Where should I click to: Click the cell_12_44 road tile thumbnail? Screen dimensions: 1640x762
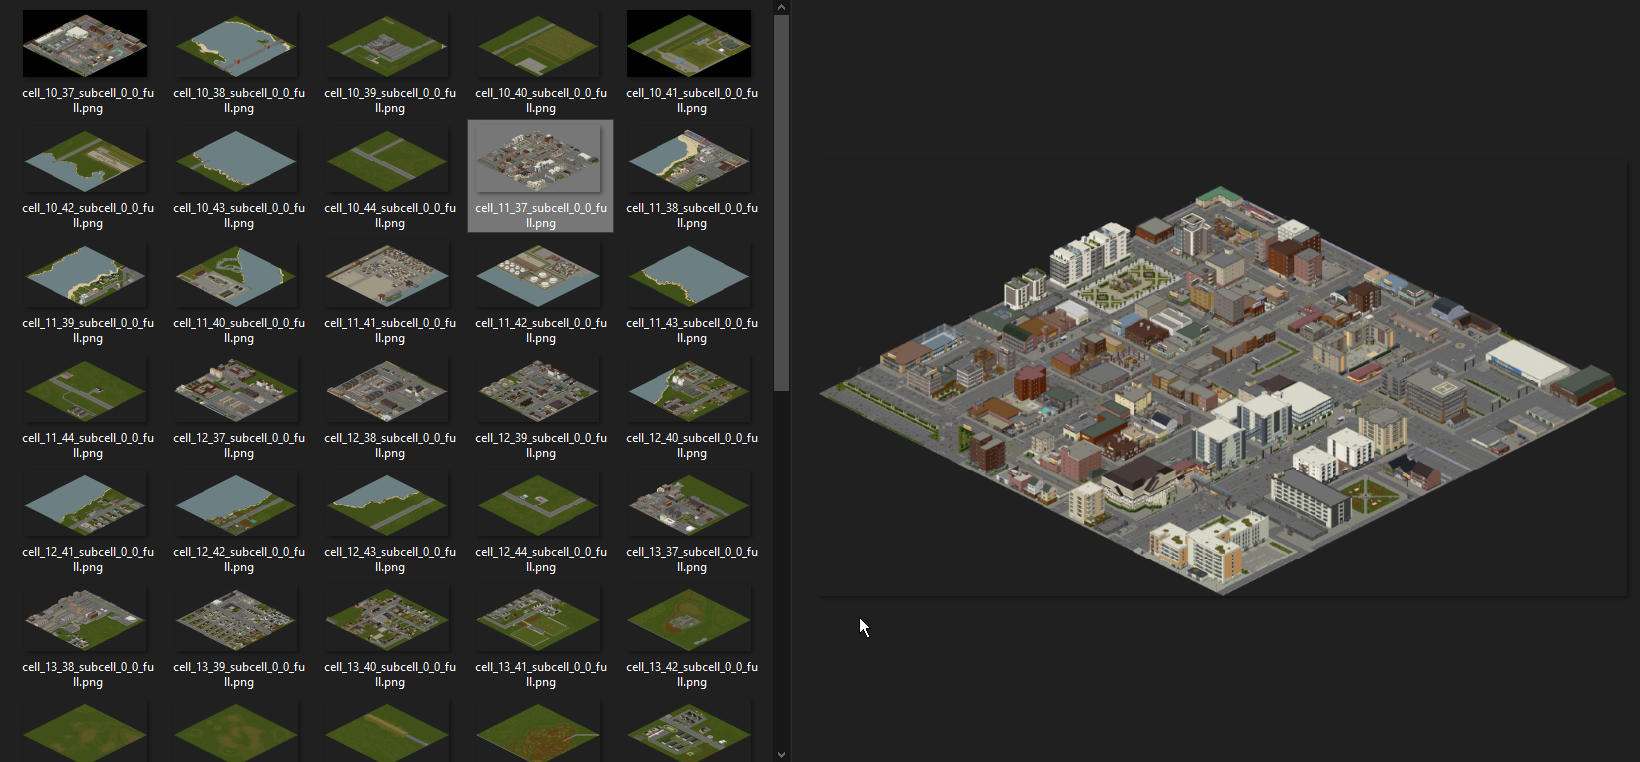(x=538, y=504)
